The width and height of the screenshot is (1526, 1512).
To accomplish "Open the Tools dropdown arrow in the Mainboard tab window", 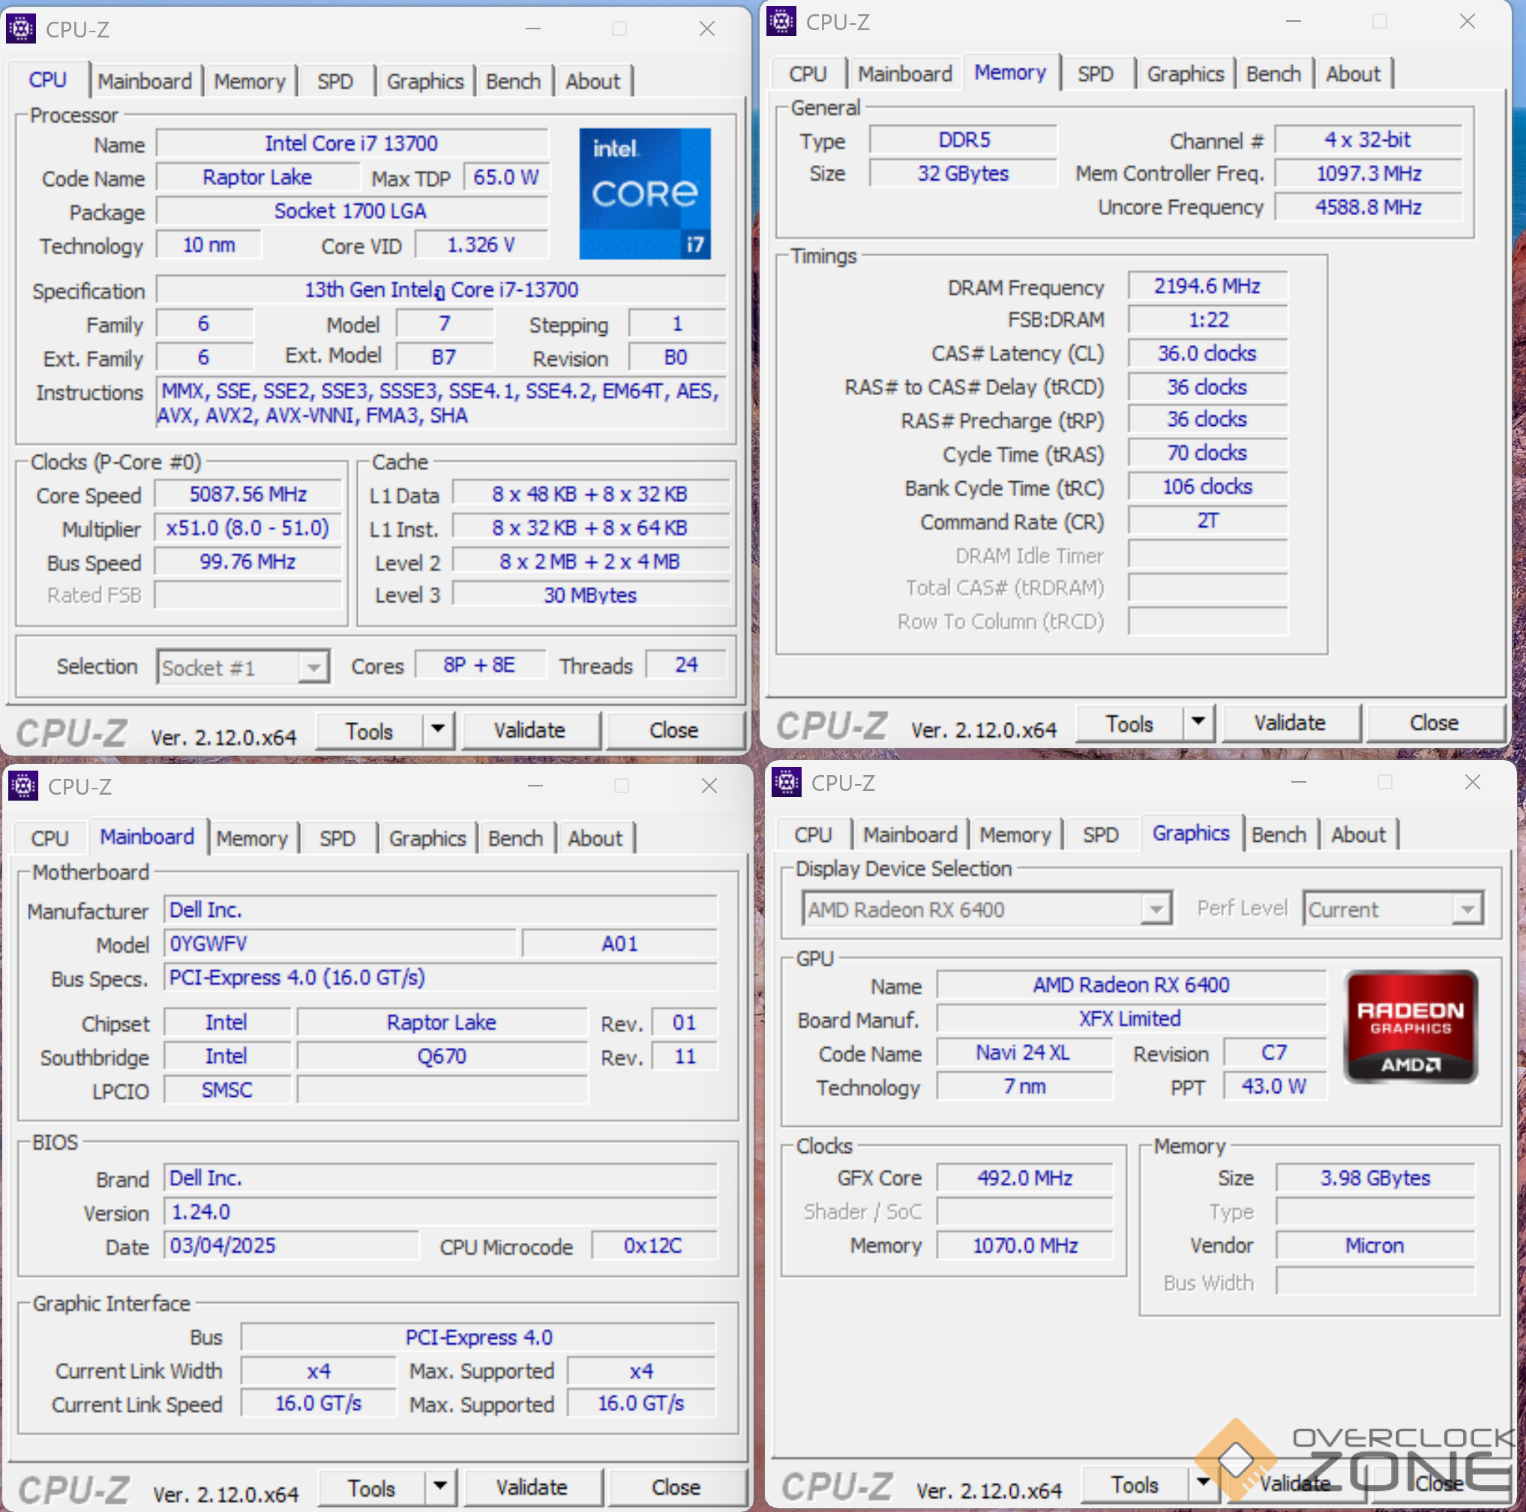I will (440, 1487).
